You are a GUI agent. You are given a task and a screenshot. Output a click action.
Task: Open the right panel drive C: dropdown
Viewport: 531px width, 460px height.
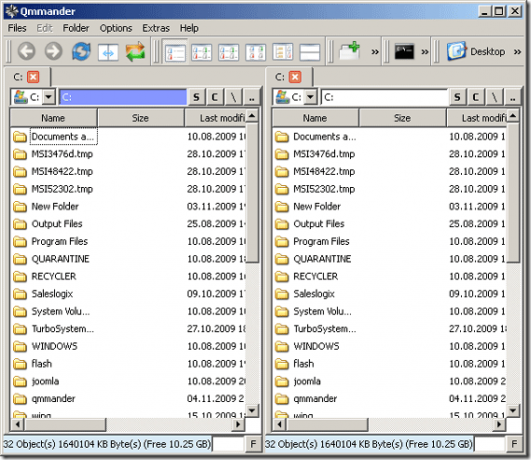coord(310,97)
